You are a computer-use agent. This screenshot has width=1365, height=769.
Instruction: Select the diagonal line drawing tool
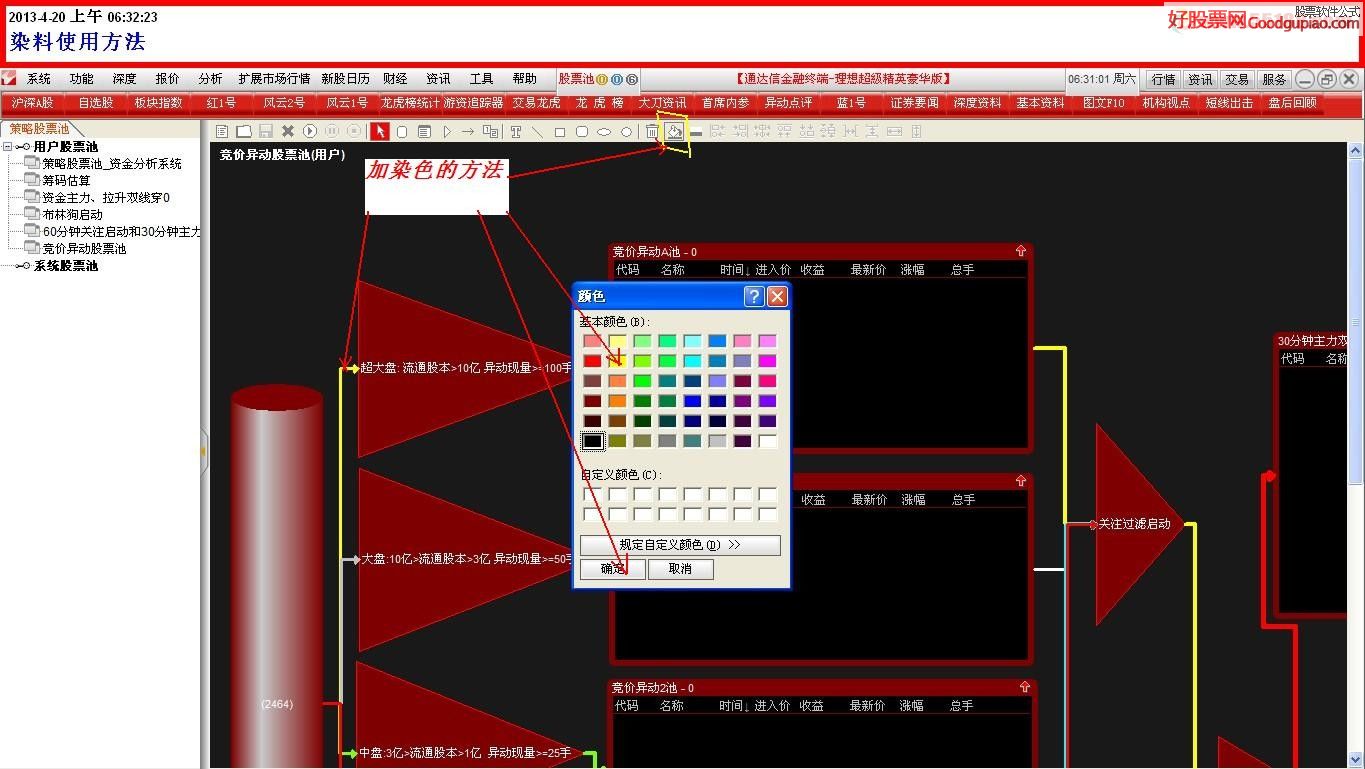pyautogui.click(x=538, y=131)
